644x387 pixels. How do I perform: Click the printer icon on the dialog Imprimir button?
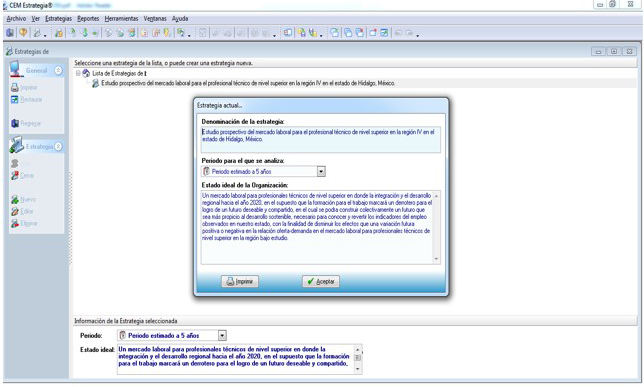pos(230,281)
